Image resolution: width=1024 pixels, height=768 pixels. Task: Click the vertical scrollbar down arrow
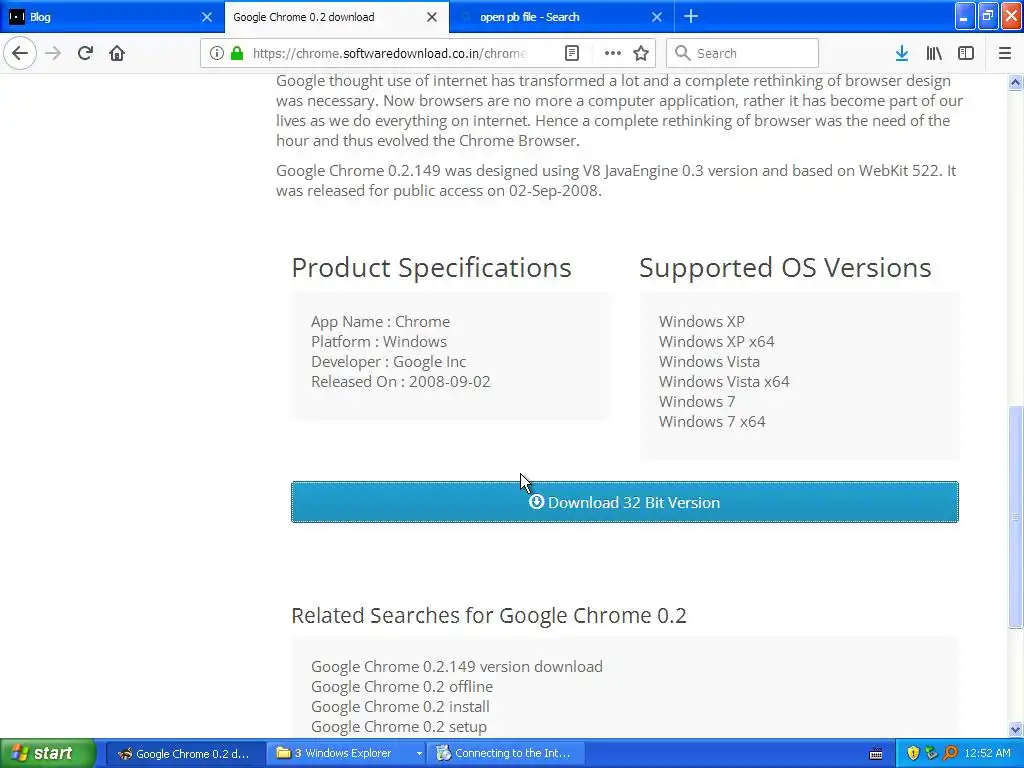tap(1016, 729)
